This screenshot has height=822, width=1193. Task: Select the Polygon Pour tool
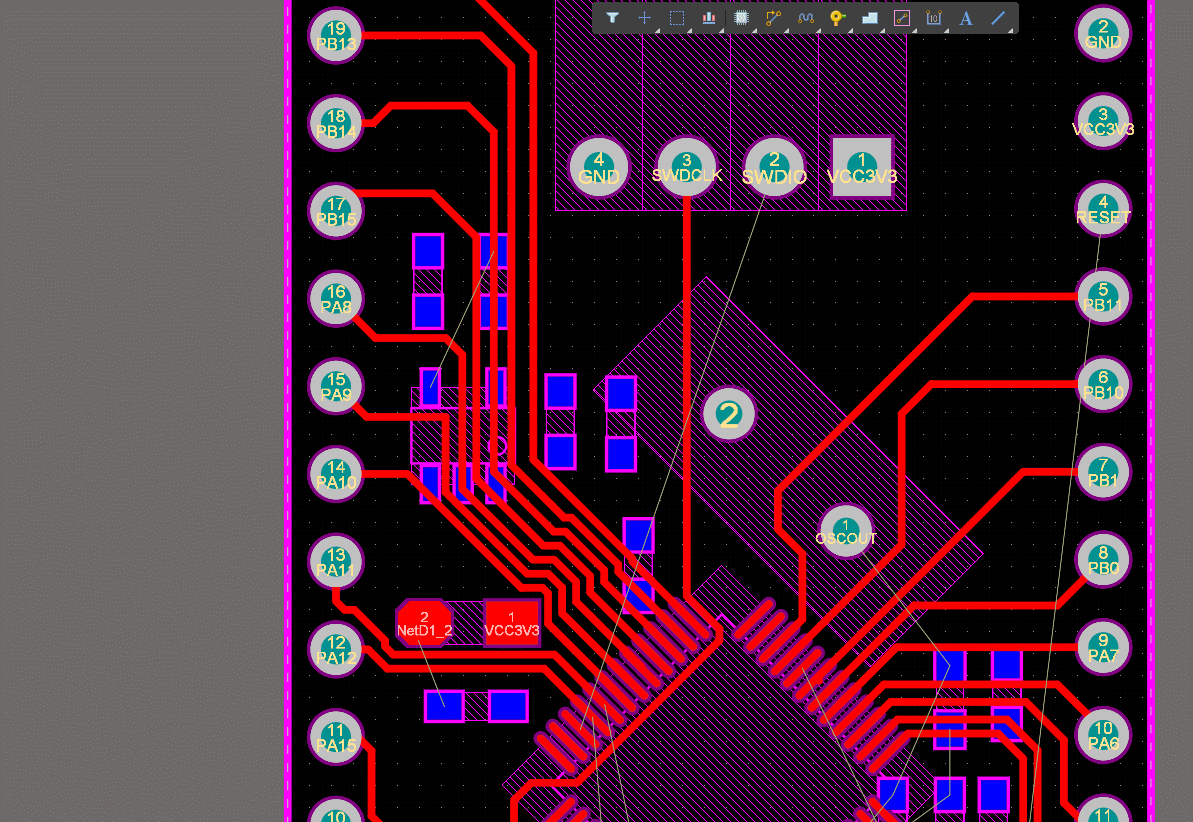(x=870, y=18)
